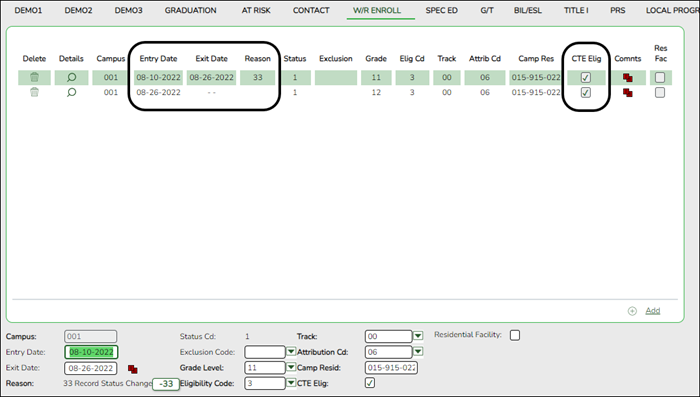Click the Attribution Cd field showing 06
Image resolution: width=700 pixels, height=397 pixels.
(388, 352)
